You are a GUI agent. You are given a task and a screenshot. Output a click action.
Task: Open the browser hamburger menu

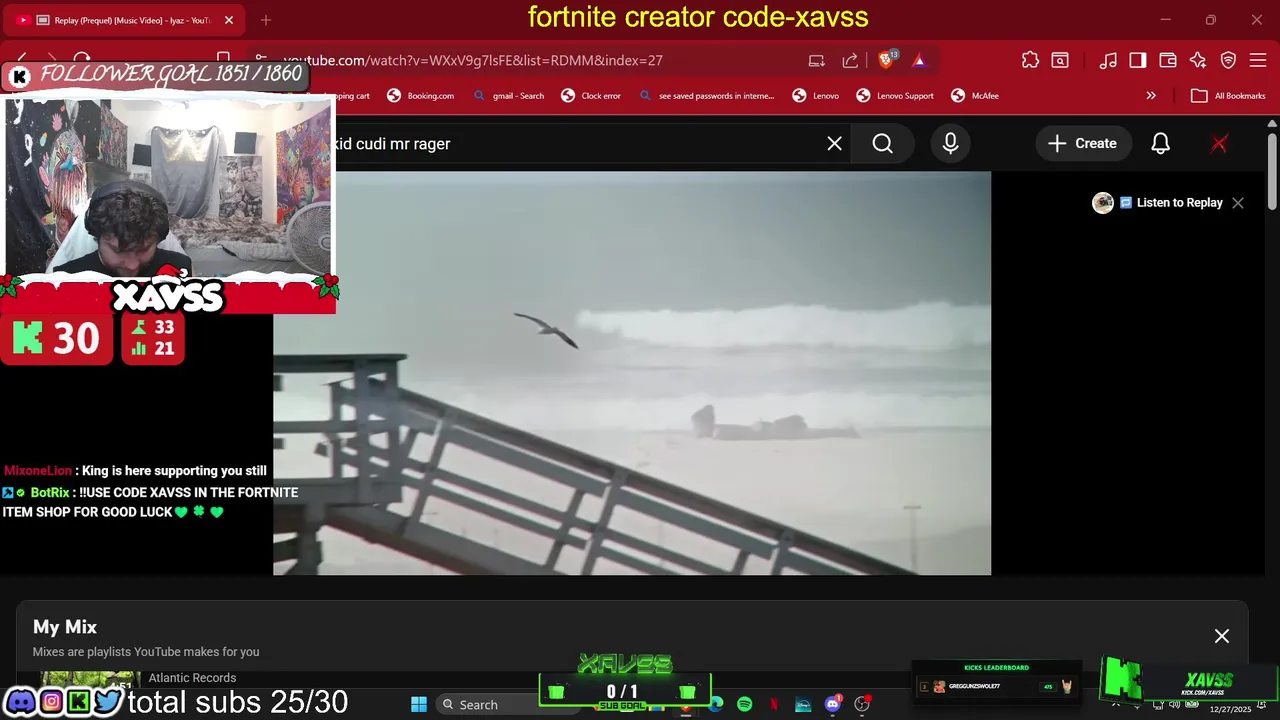(x=1258, y=60)
